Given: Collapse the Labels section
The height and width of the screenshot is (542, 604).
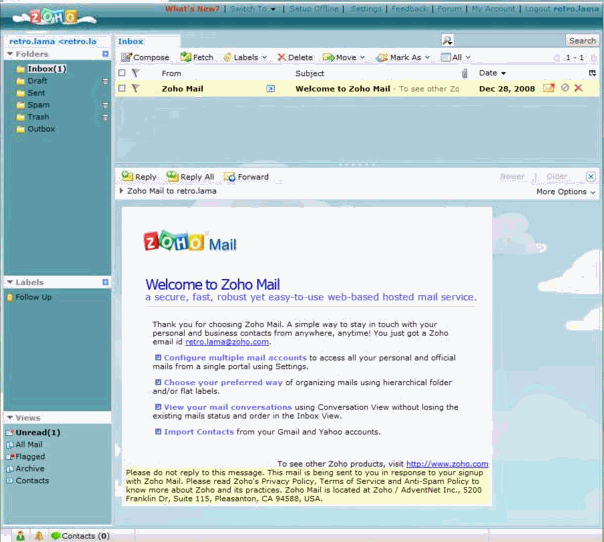Looking at the screenshot, I should [10, 282].
